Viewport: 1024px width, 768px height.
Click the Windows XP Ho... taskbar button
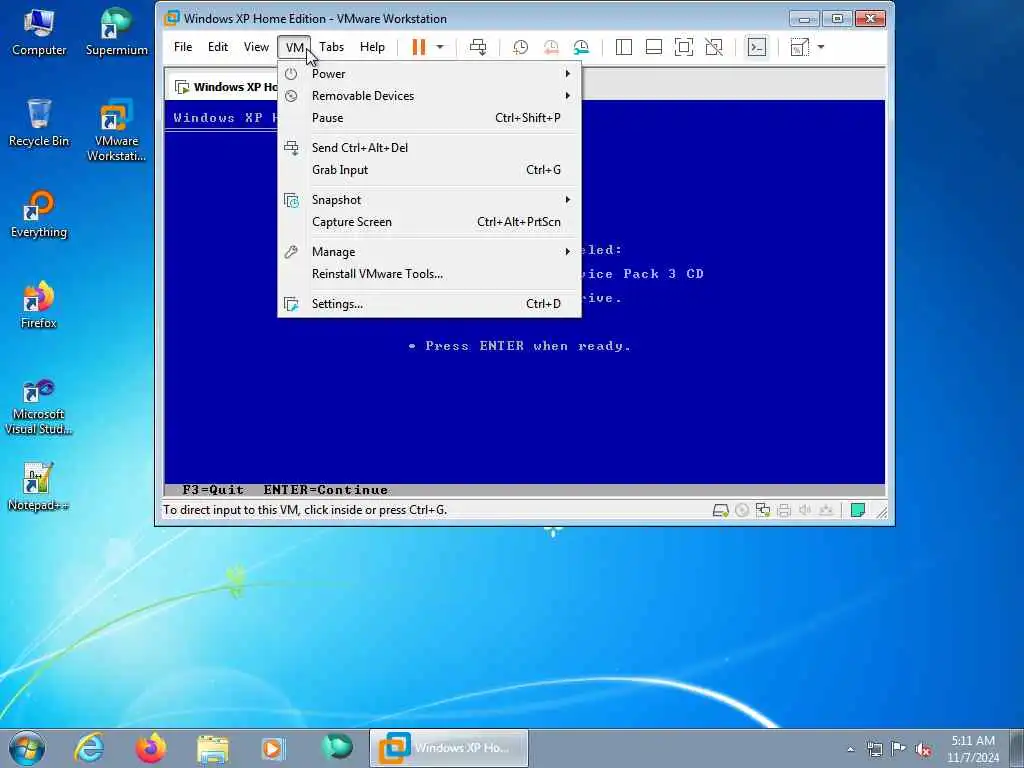(449, 748)
